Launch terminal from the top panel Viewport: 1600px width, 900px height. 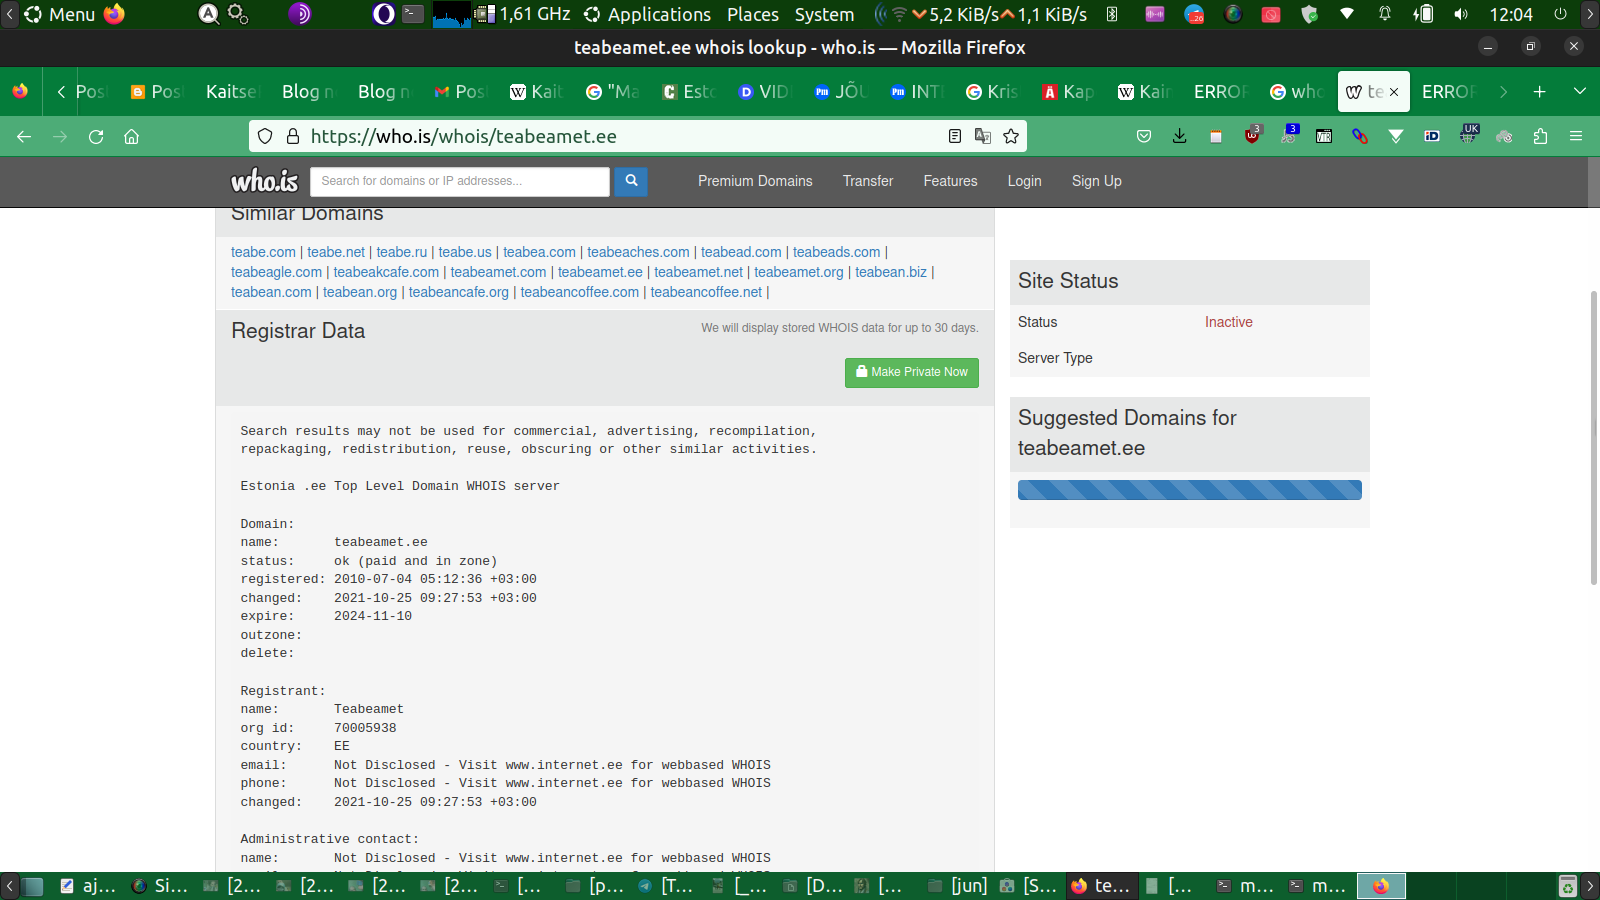click(x=413, y=14)
